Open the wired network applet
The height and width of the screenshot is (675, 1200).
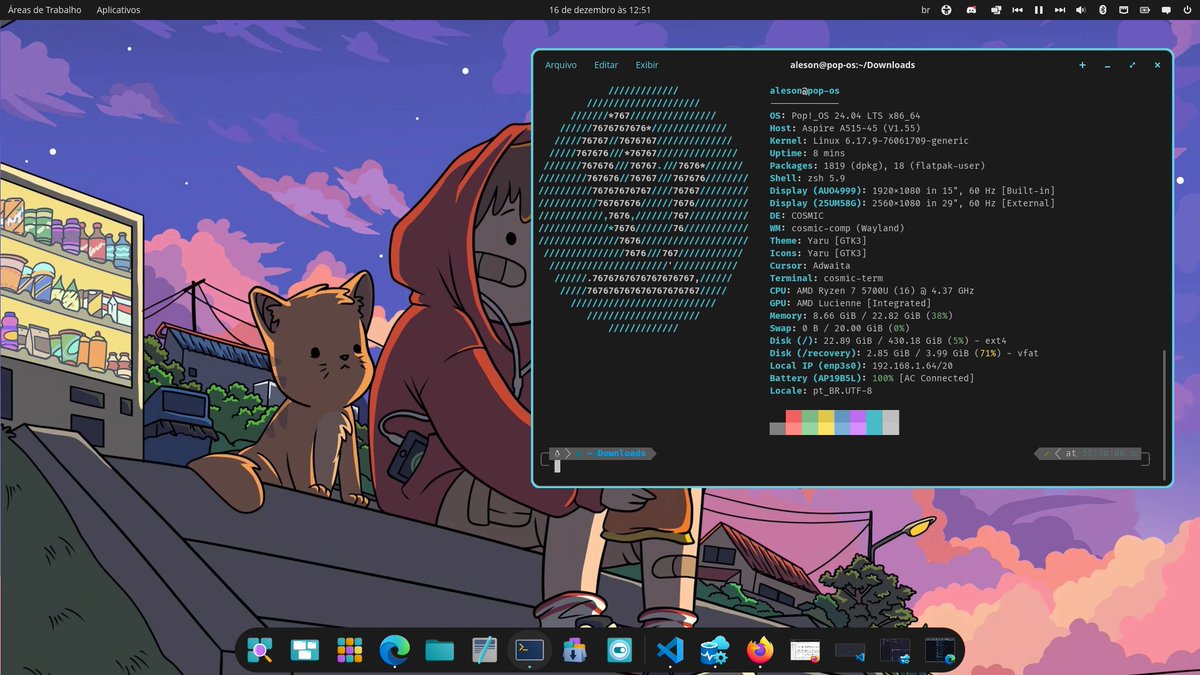(1123, 9)
